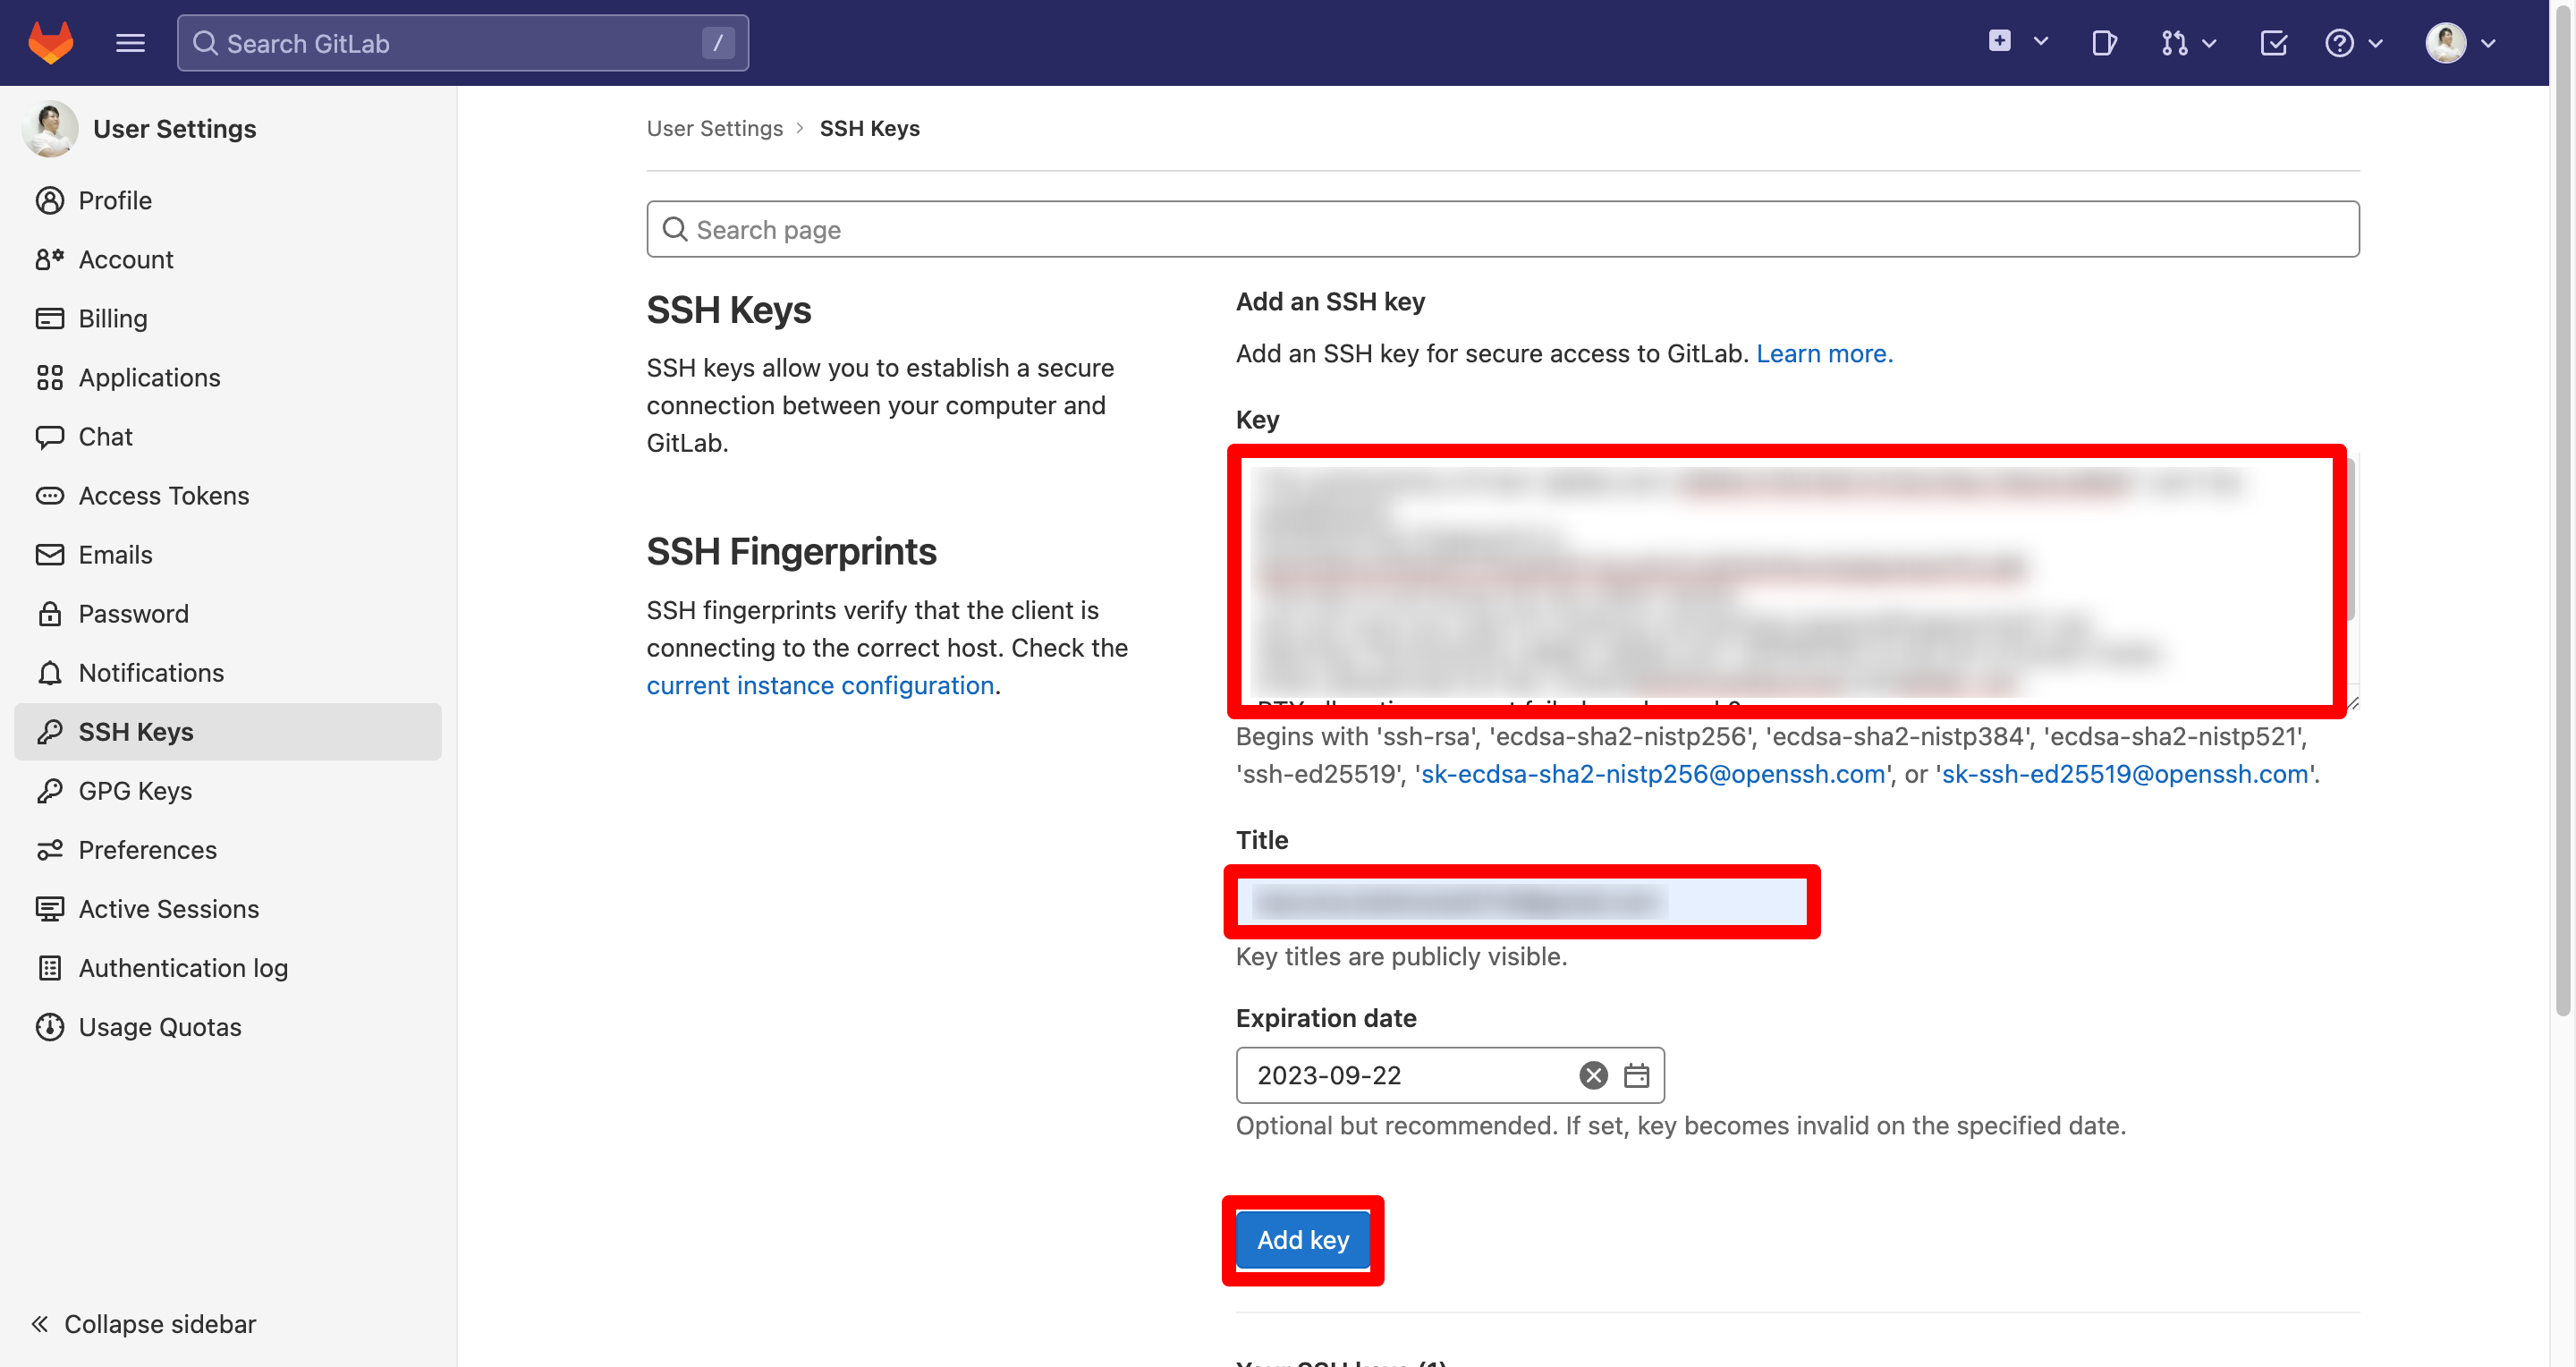Expand the profile avatar dropdown

(x=2487, y=42)
